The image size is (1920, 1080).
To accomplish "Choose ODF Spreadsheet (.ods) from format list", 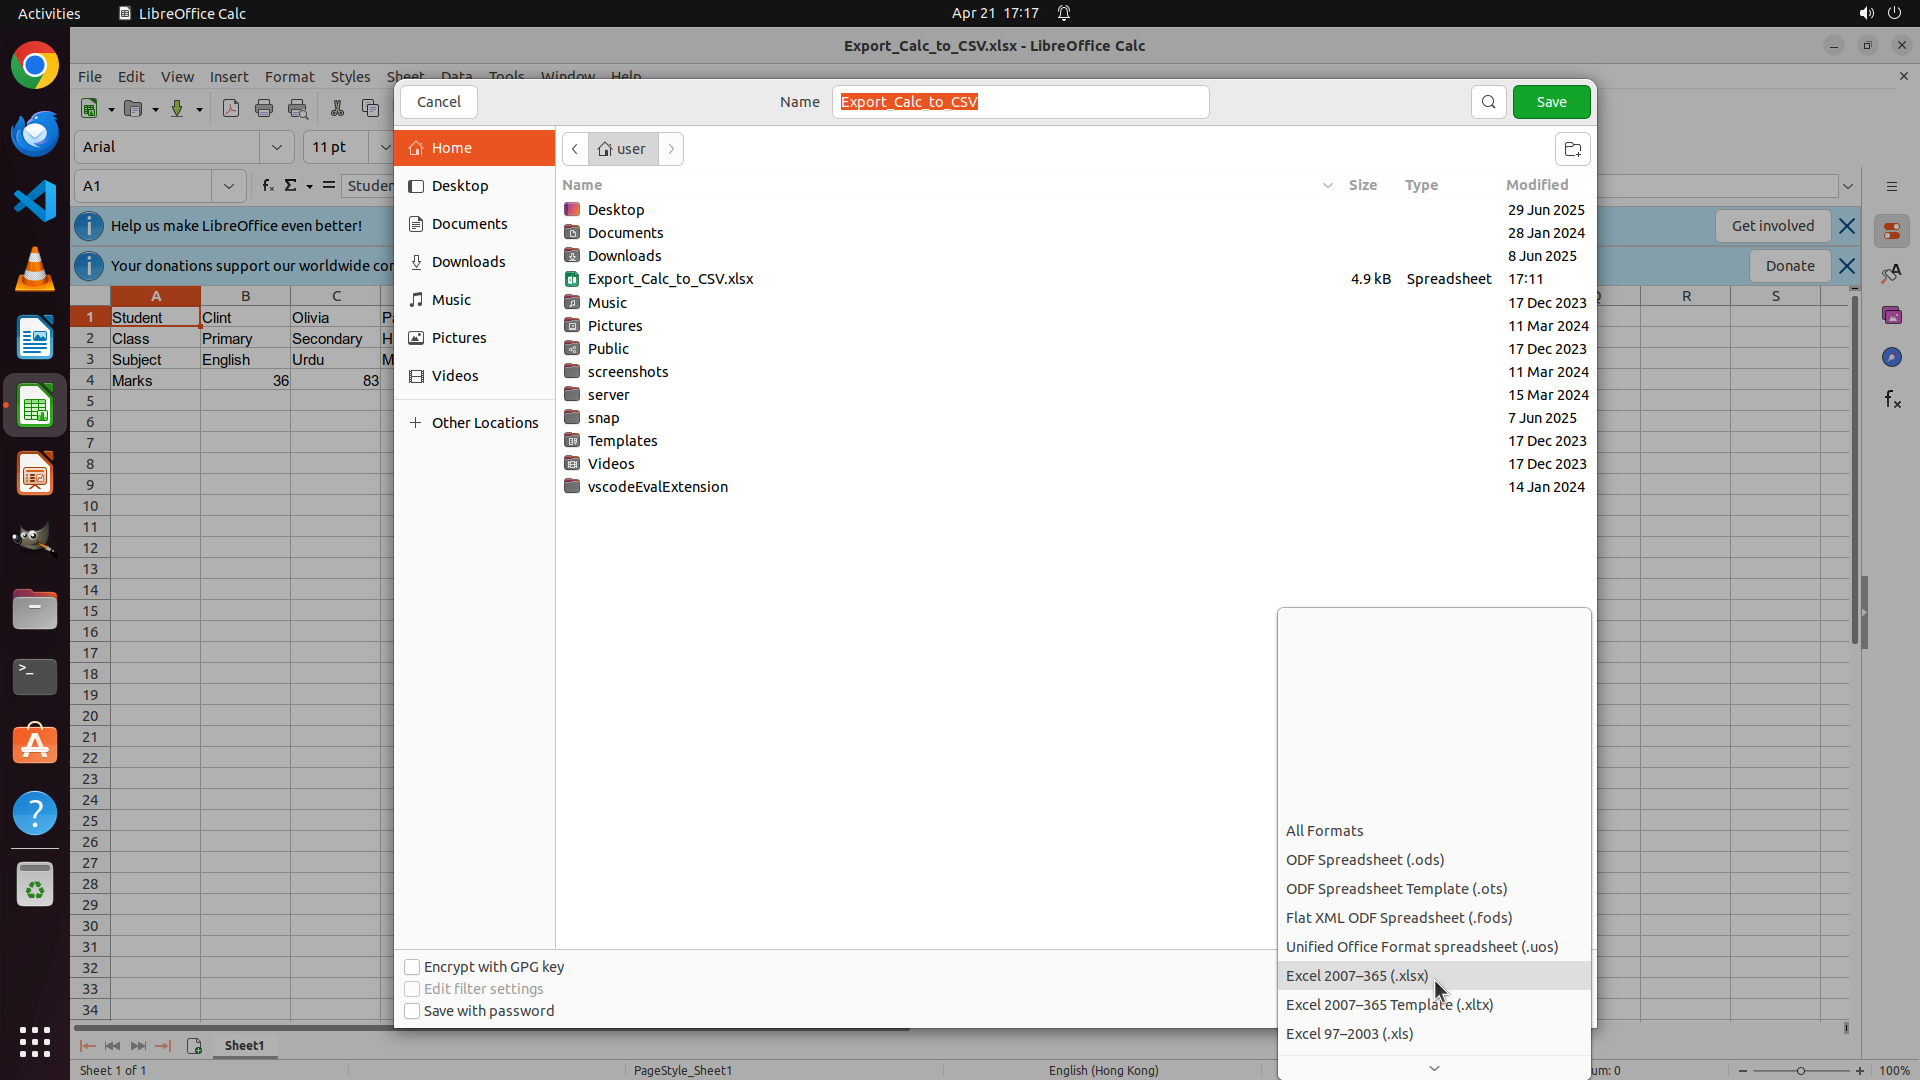I will [1364, 860].
